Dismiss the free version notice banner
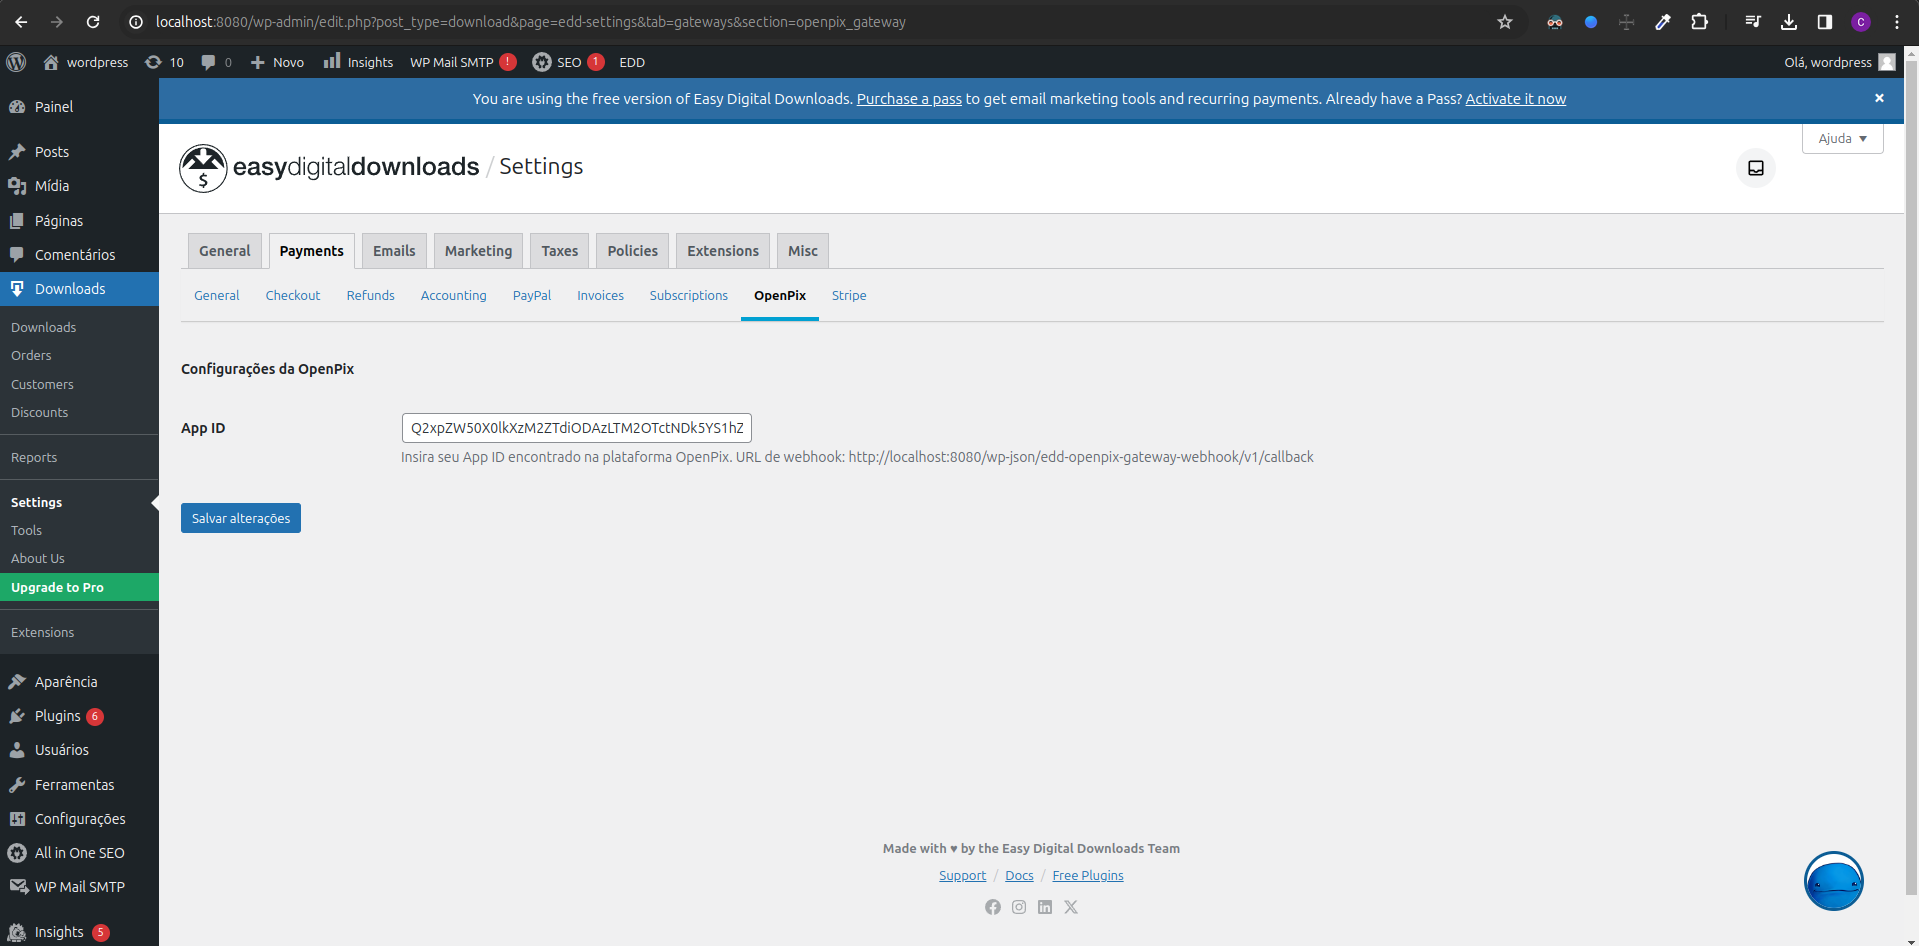This screenshot has width=1919, height=946. [x=1878, y=98]
